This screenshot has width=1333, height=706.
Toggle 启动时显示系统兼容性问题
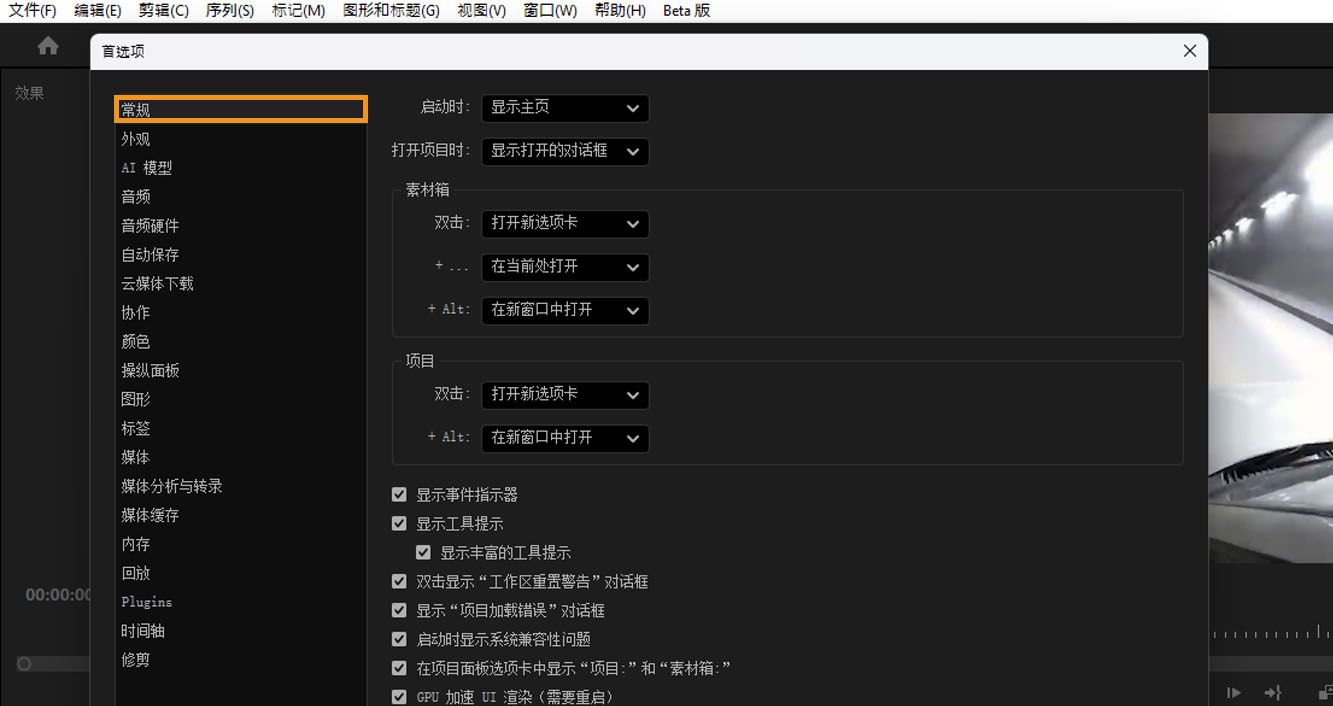pyautogui.click(x=399, y=639)
